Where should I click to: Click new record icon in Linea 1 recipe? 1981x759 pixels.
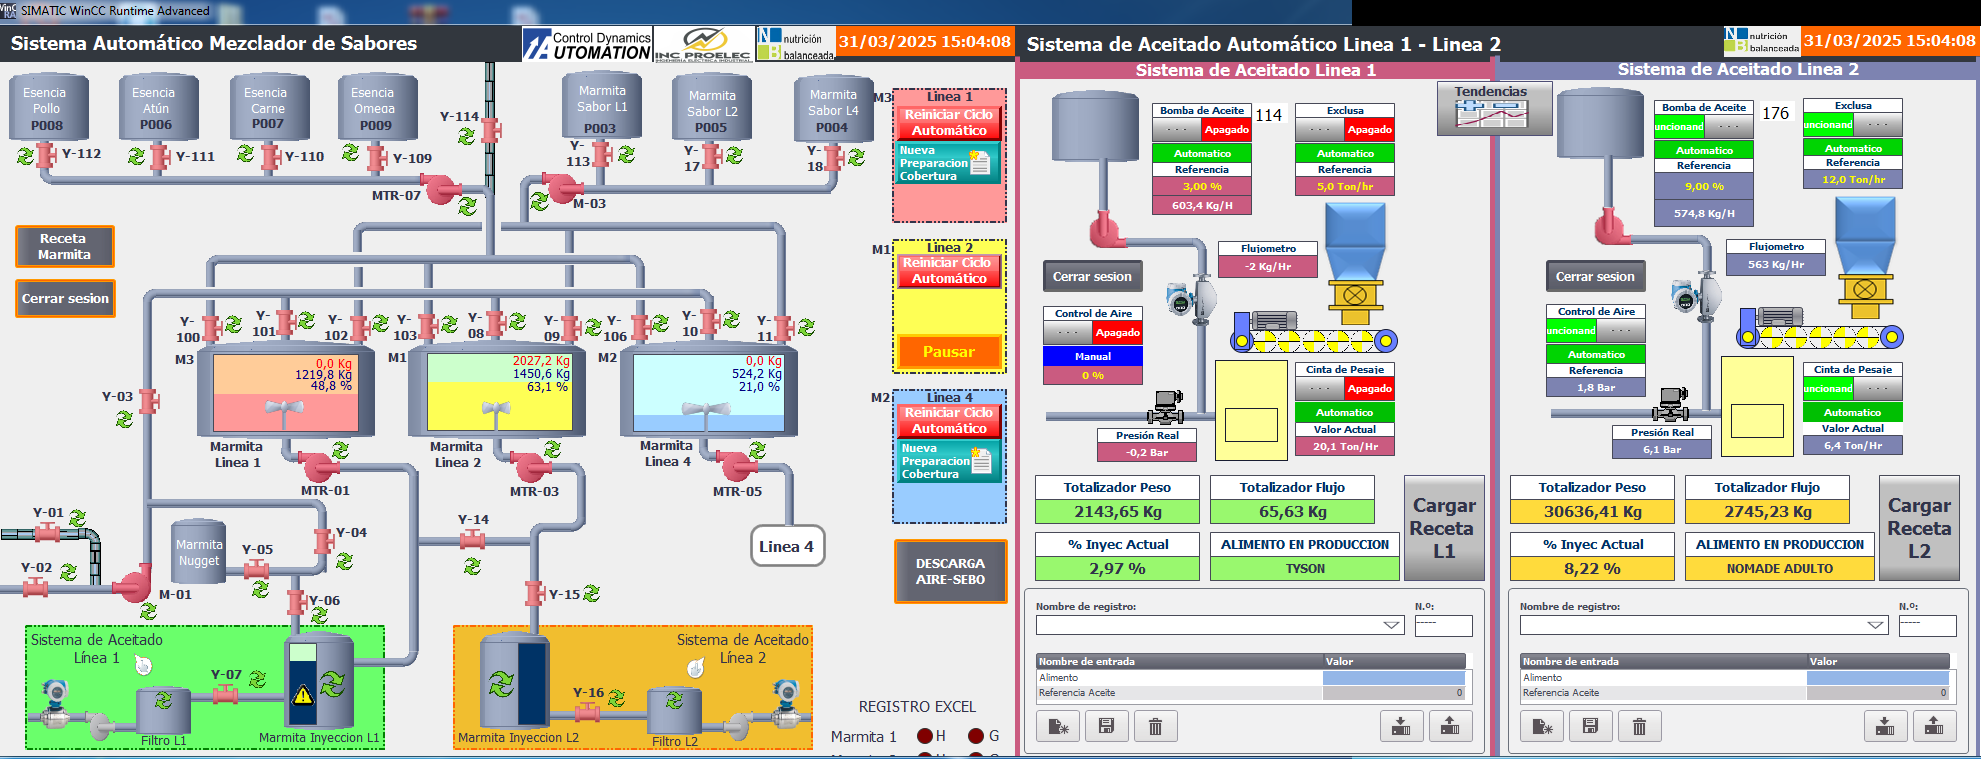1057,726
